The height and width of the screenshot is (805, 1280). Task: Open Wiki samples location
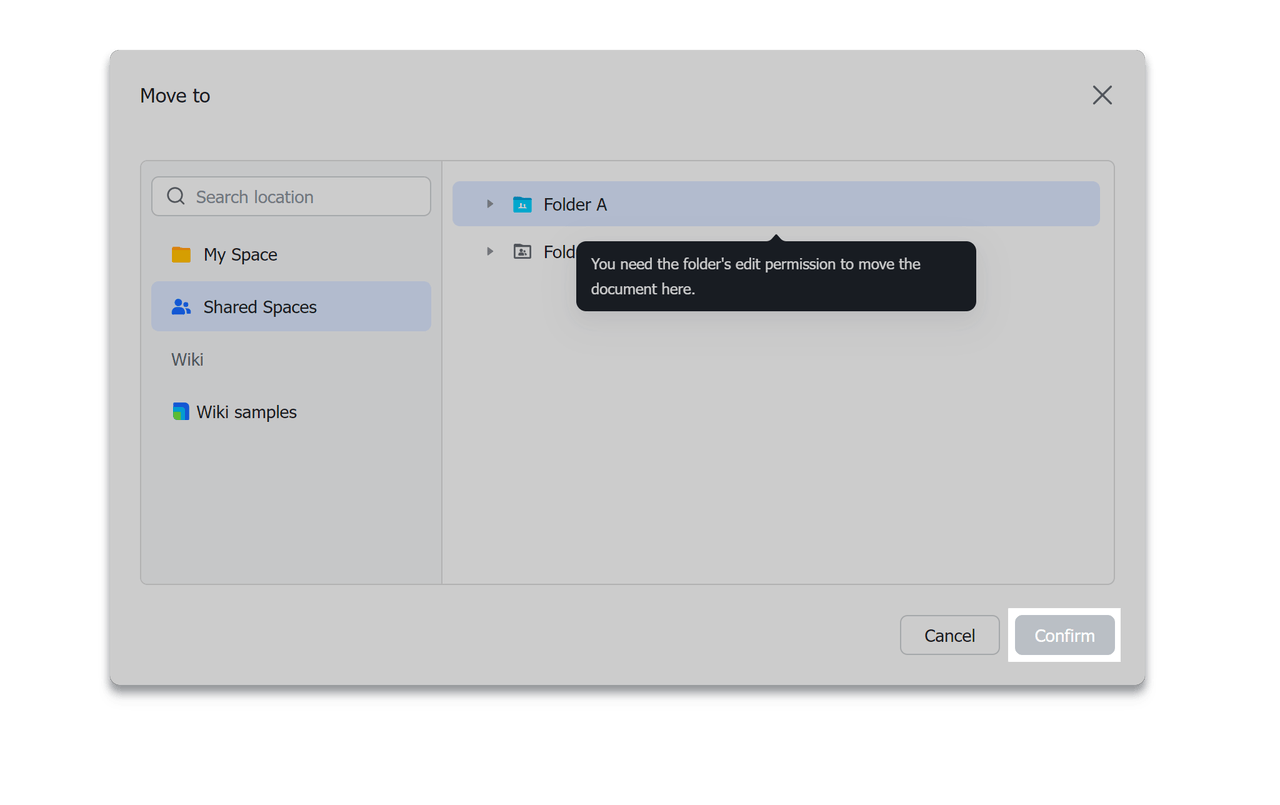tap(246, 412)
